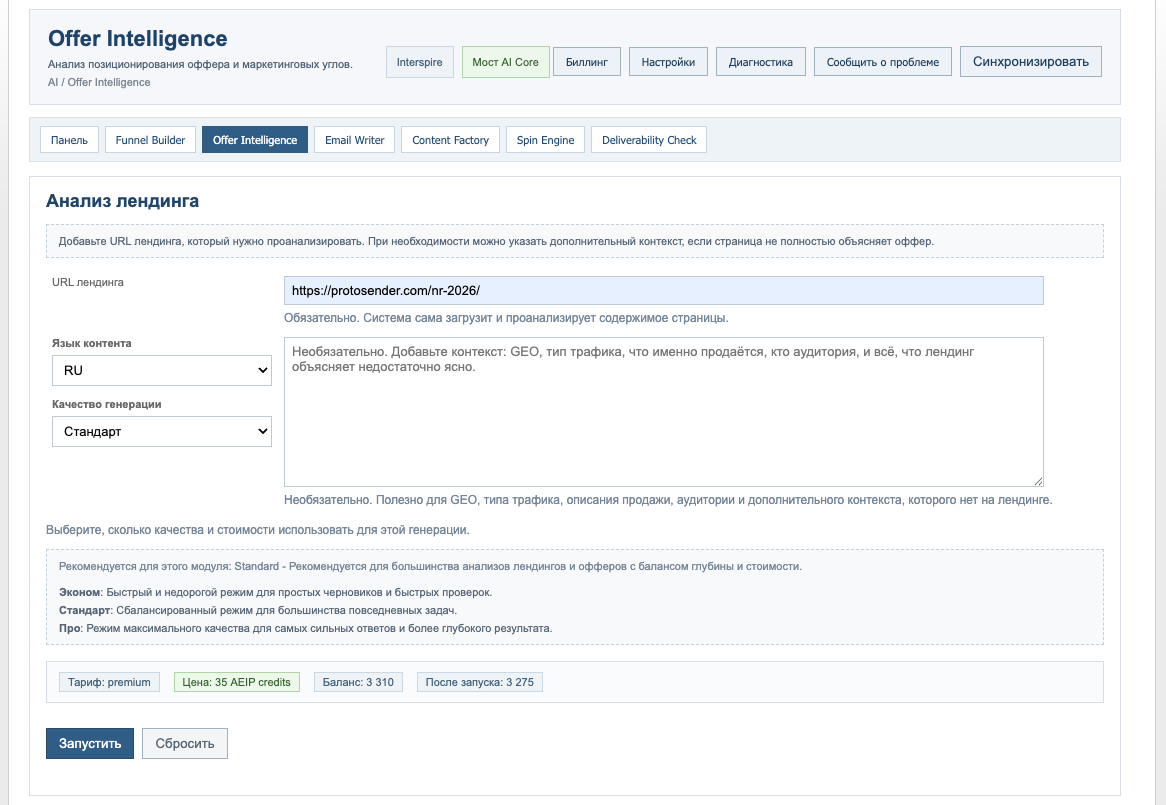Go to the Deliverability Check tab
Viewport: 1166px width, 805px height.
pyautogui.click(x=648, y=139)
